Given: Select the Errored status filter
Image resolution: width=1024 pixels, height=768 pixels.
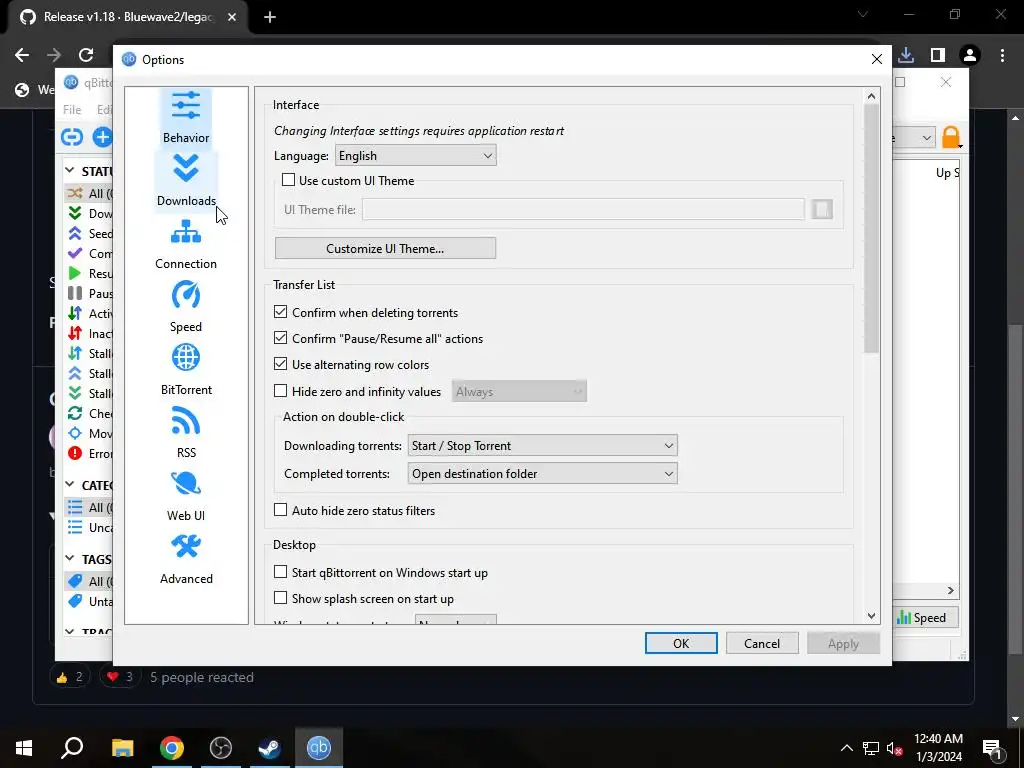Looking at the screenshot, I should (89, 453).
